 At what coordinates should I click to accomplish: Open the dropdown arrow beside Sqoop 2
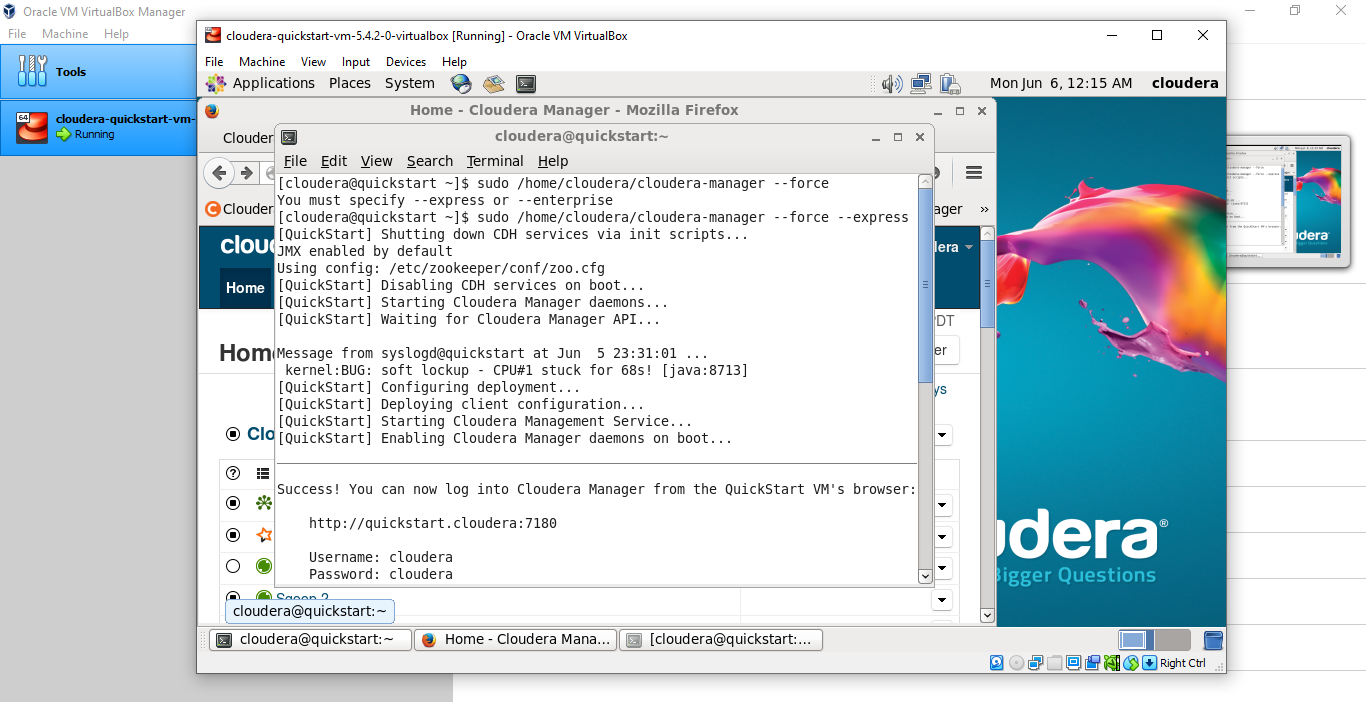point(941,599)
